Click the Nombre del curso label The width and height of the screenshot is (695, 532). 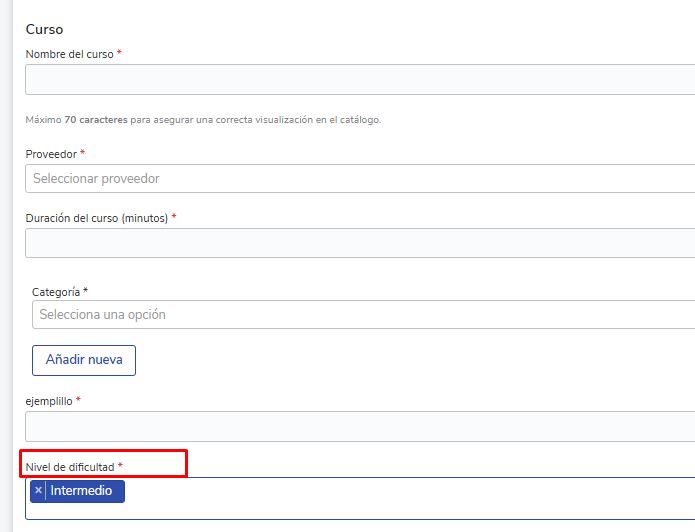pyautogui.click(x=69, y=54)
